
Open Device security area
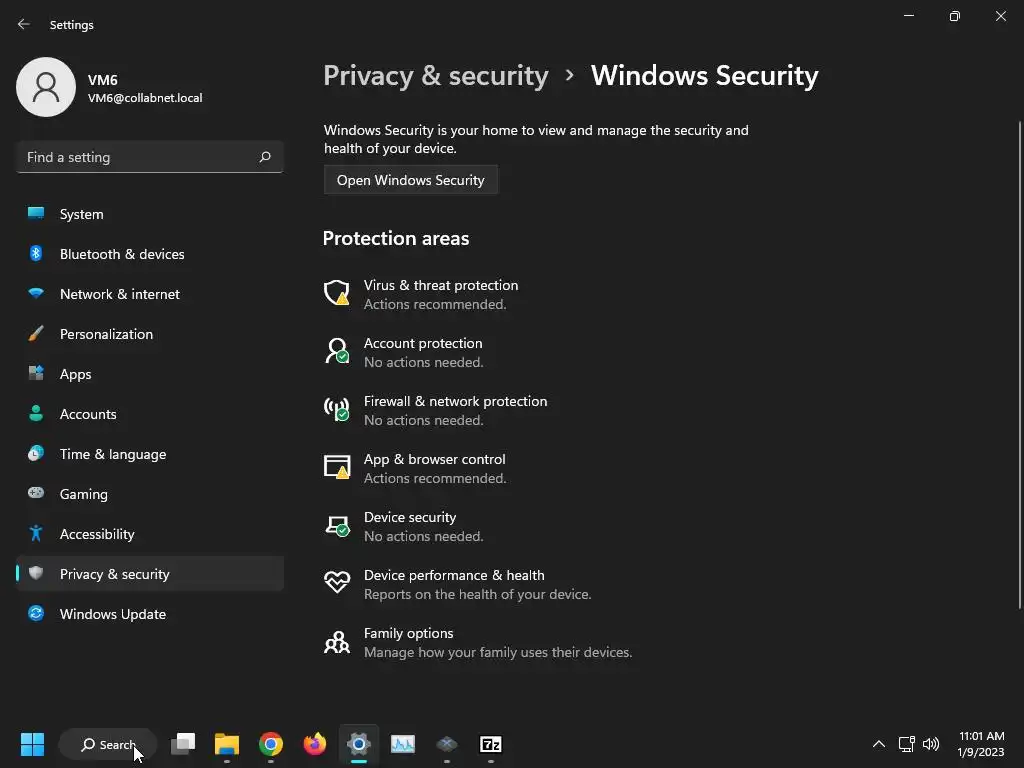[x=410, y=517]
